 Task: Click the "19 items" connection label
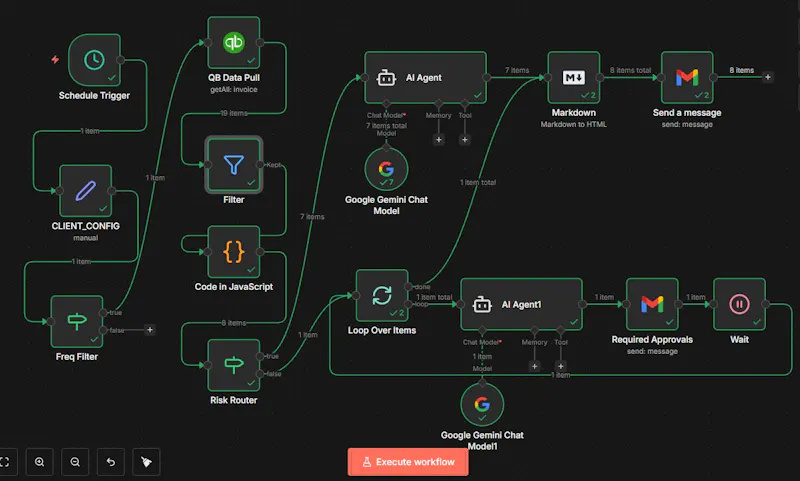pos(234,113)
